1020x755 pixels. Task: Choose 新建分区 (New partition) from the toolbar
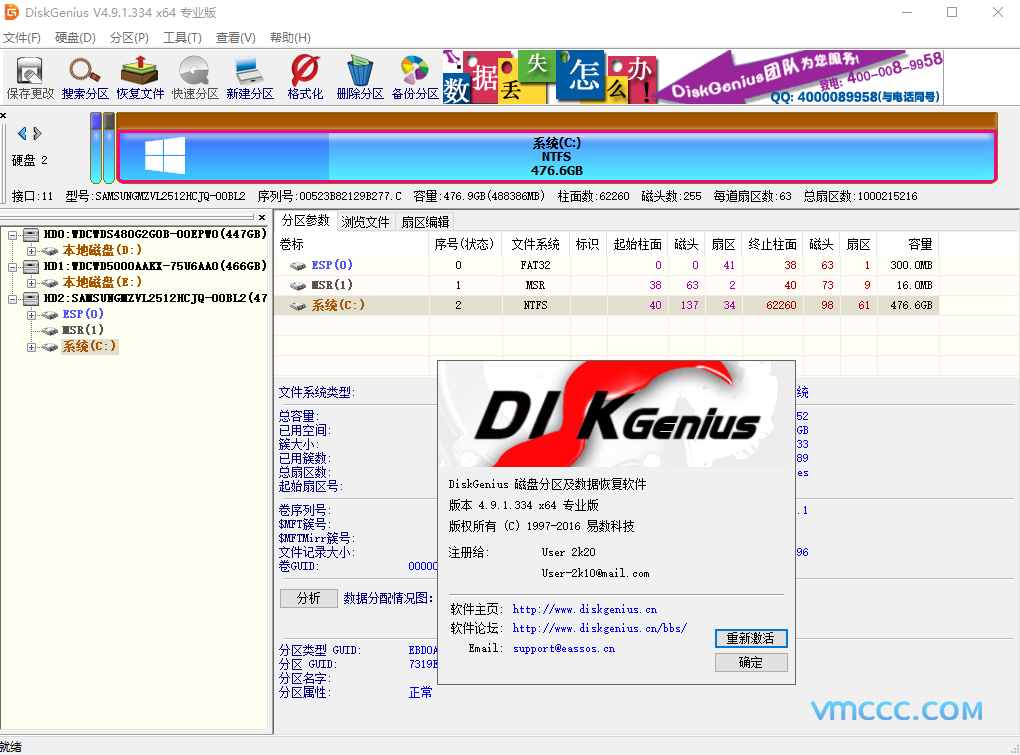click(x=250, y=77)
